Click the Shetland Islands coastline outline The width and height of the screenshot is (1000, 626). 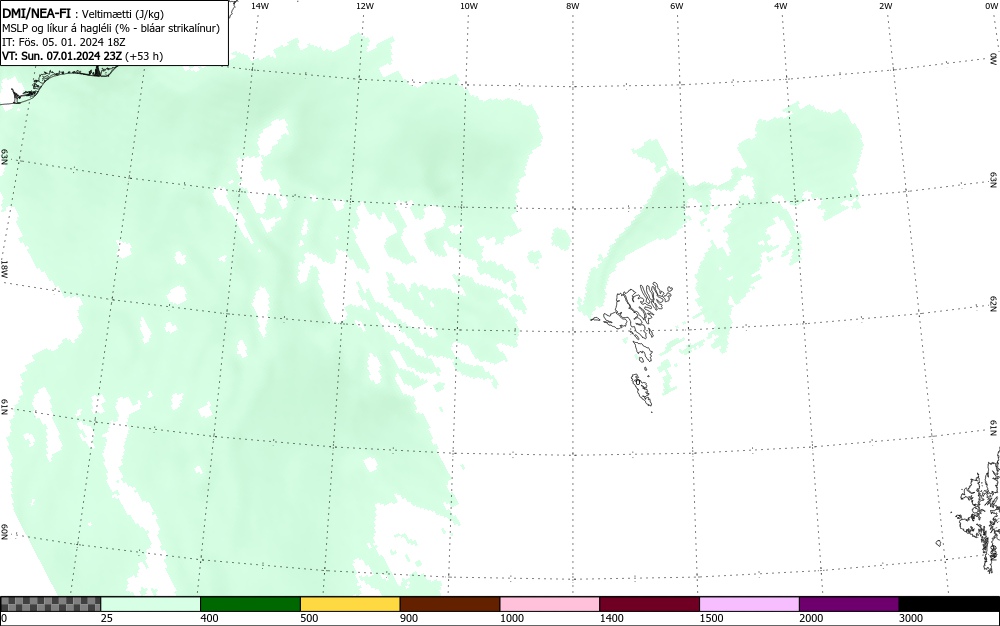[979, 510]
